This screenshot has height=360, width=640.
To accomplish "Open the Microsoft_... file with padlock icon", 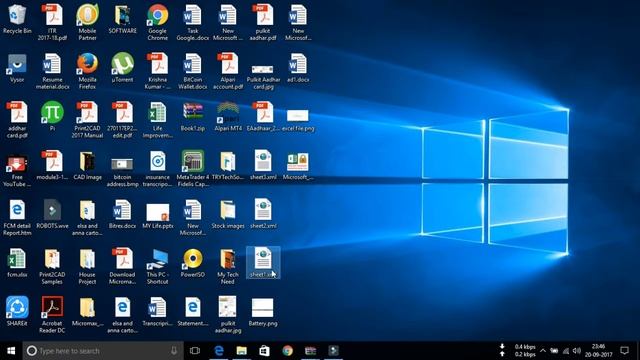I will (298, 167).
